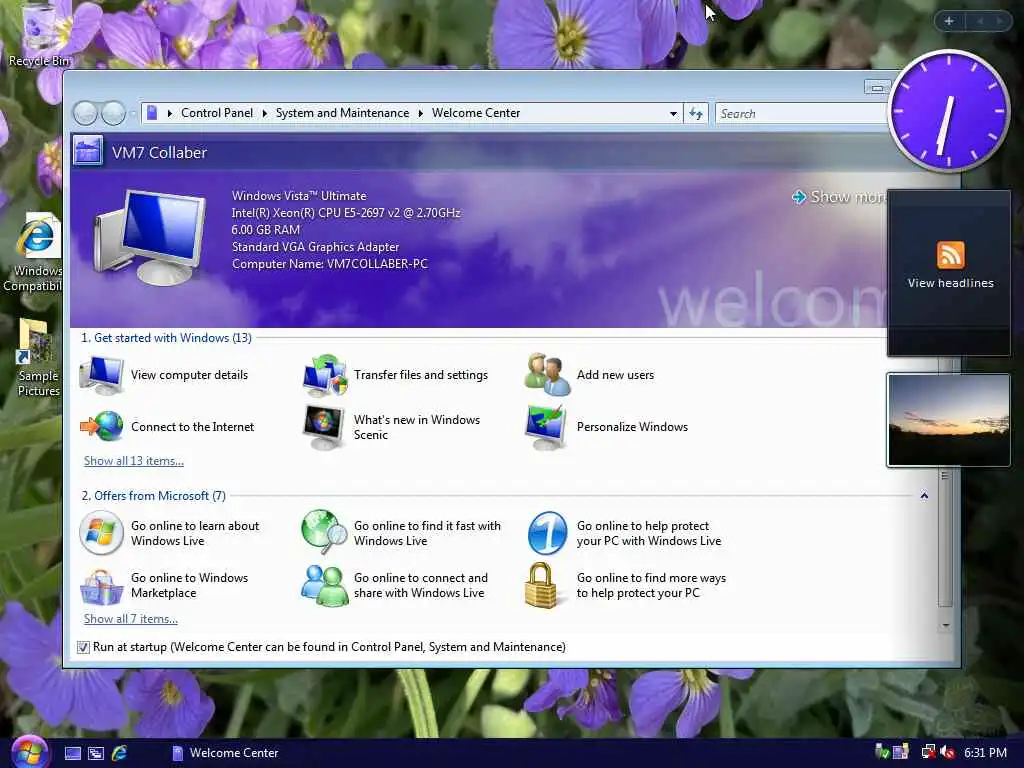Click the sidebar next gadgets page arrow

coord(1000,22)
